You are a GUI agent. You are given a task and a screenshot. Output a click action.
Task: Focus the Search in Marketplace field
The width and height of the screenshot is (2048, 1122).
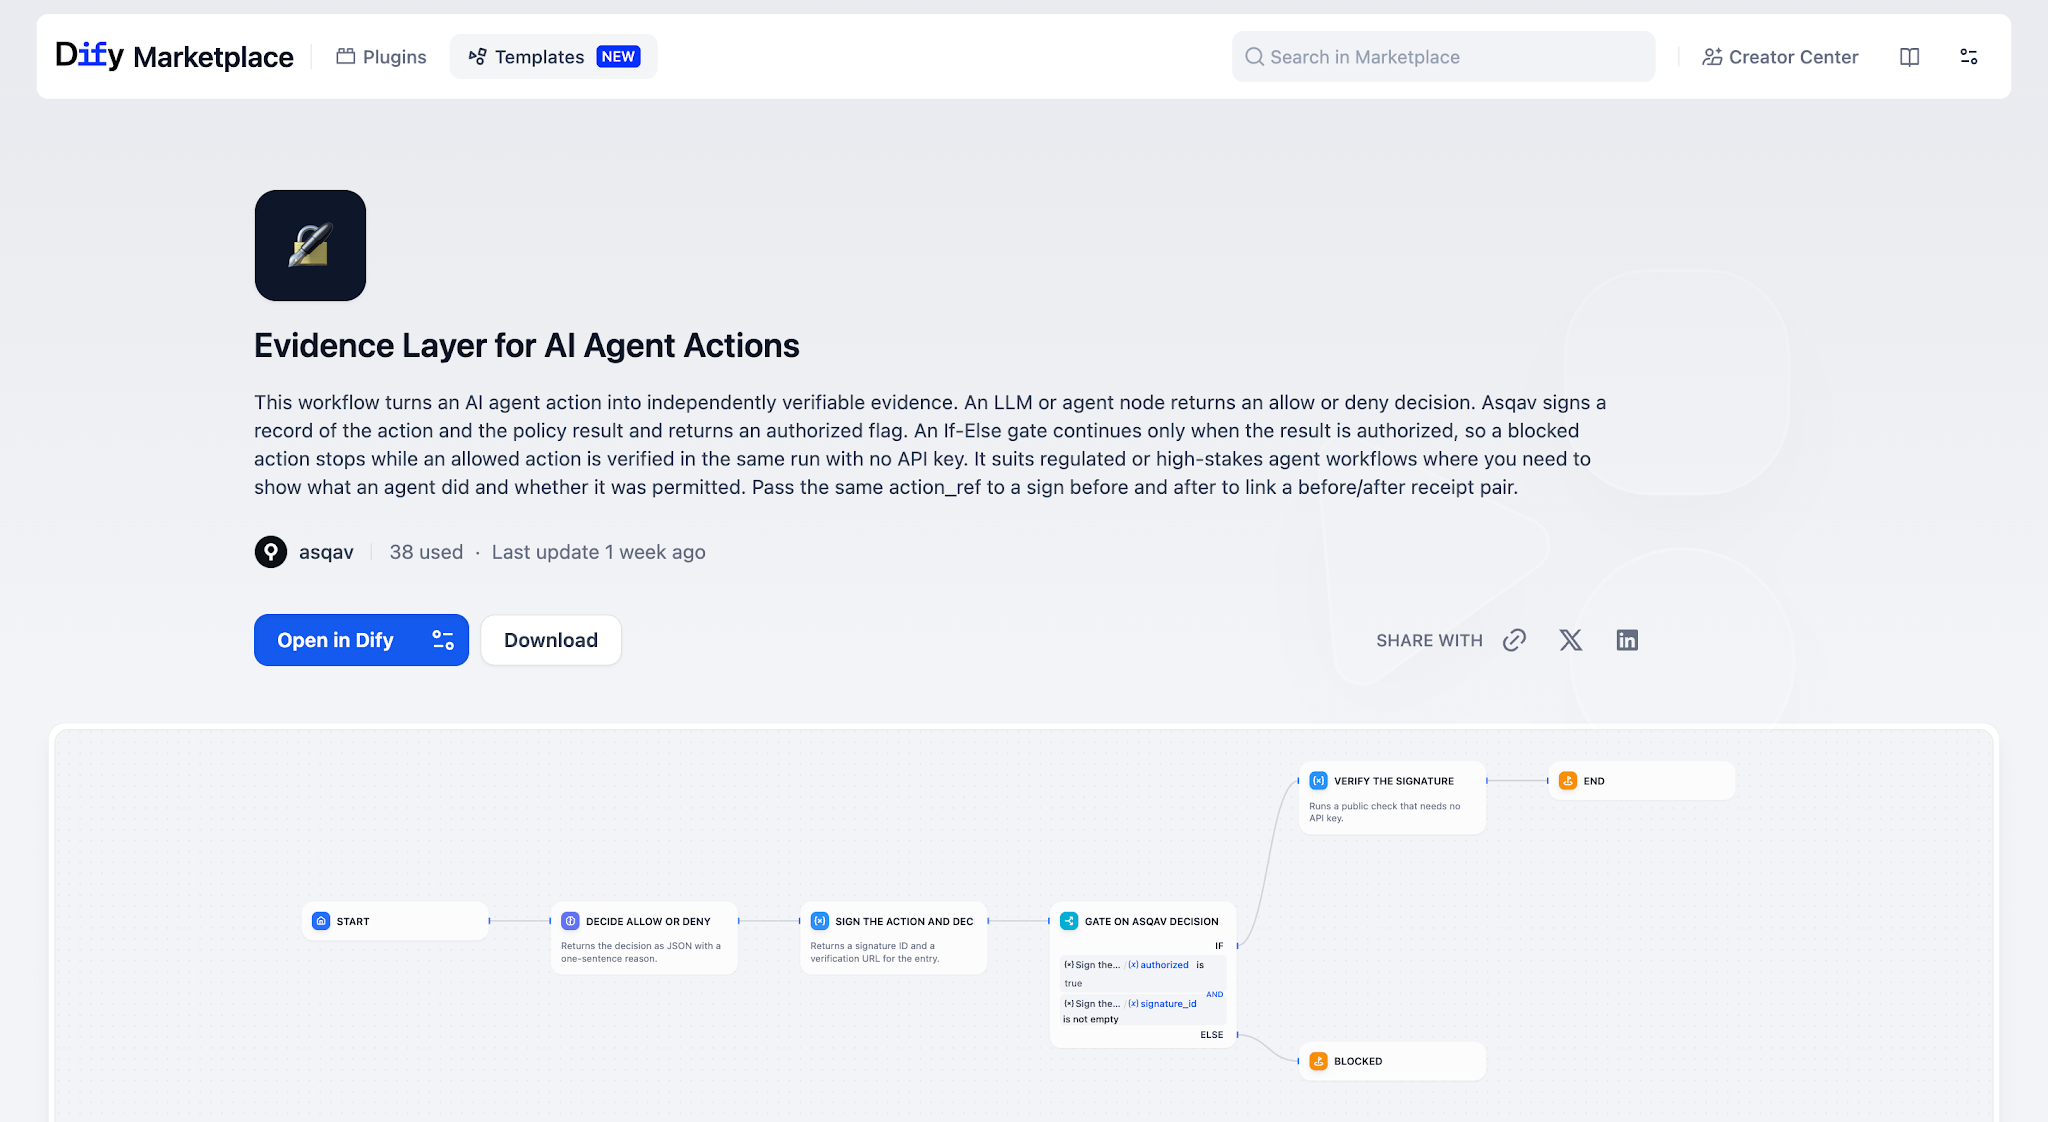(1443, 57)
